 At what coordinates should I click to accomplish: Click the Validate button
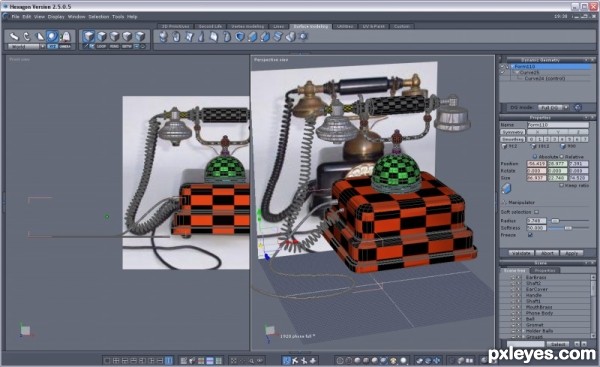pyautogui.click(x=521, y=253)
